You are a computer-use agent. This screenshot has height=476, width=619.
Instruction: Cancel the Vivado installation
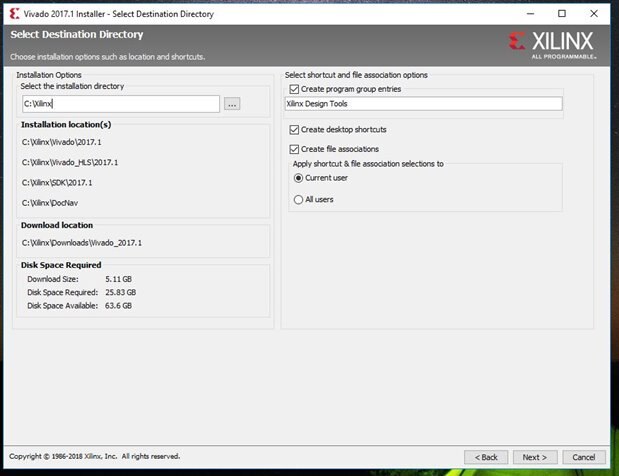(x=584, y=457)
